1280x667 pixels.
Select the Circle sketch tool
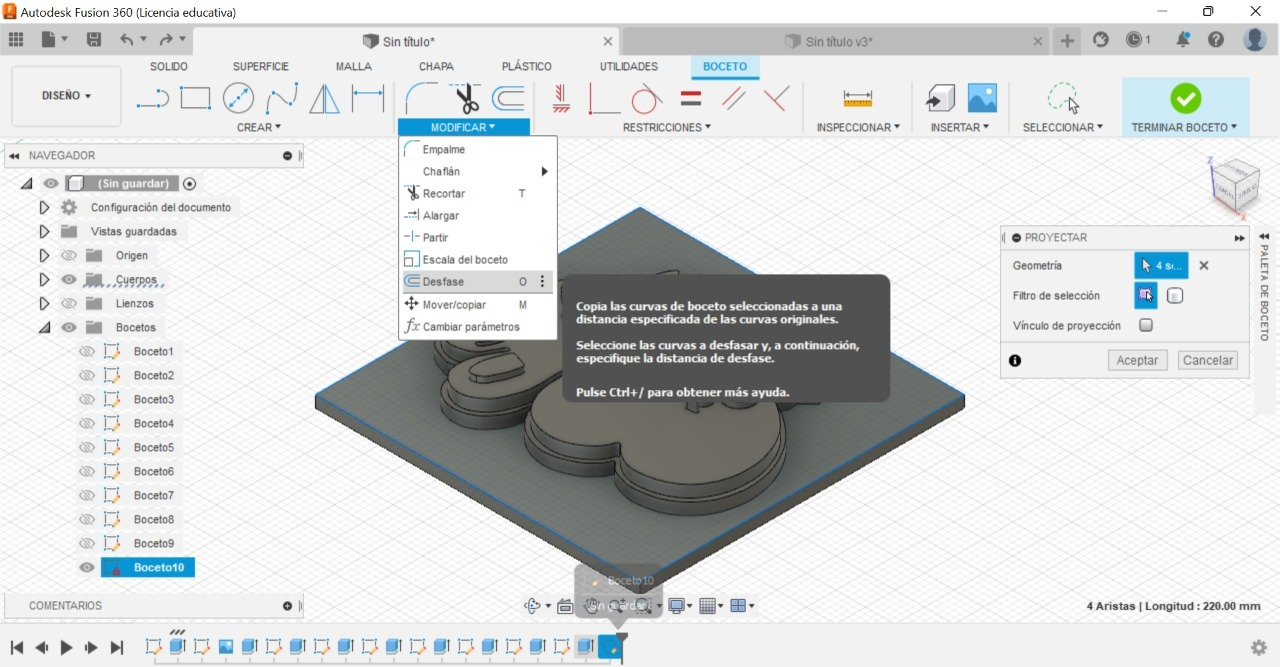pyautogui.click(x=238, y=98)
